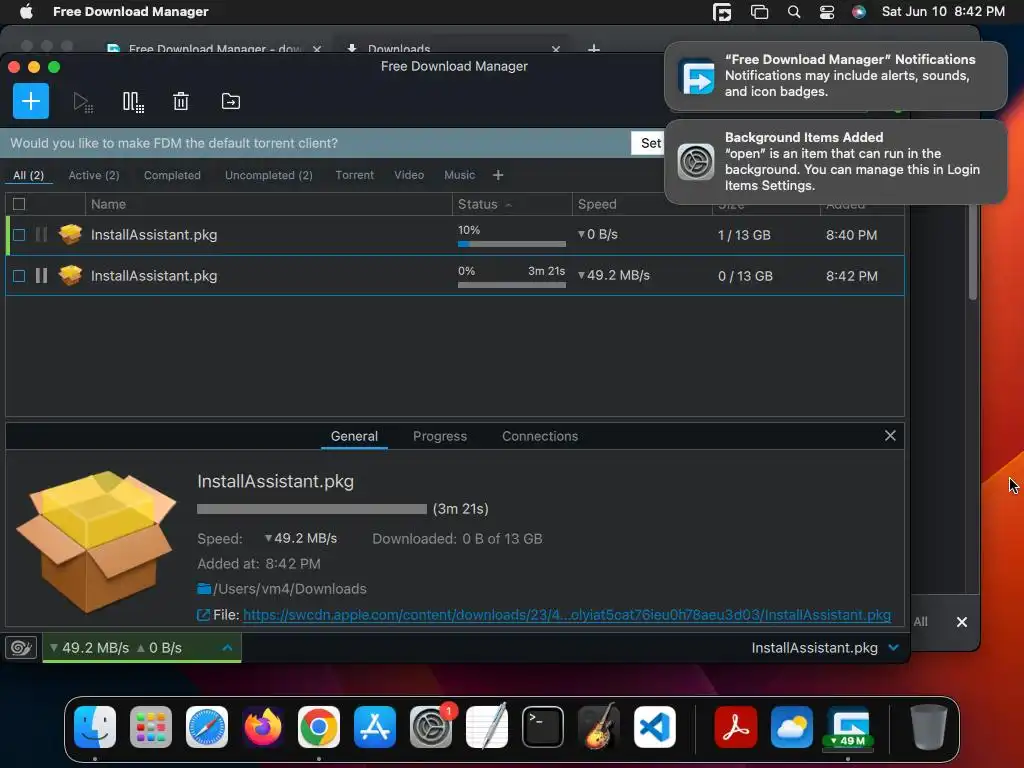Image resolution: width=1024 pixels, height=768 pixels.
Task: Open the Apple menu
Action: (x=26, y=11)
